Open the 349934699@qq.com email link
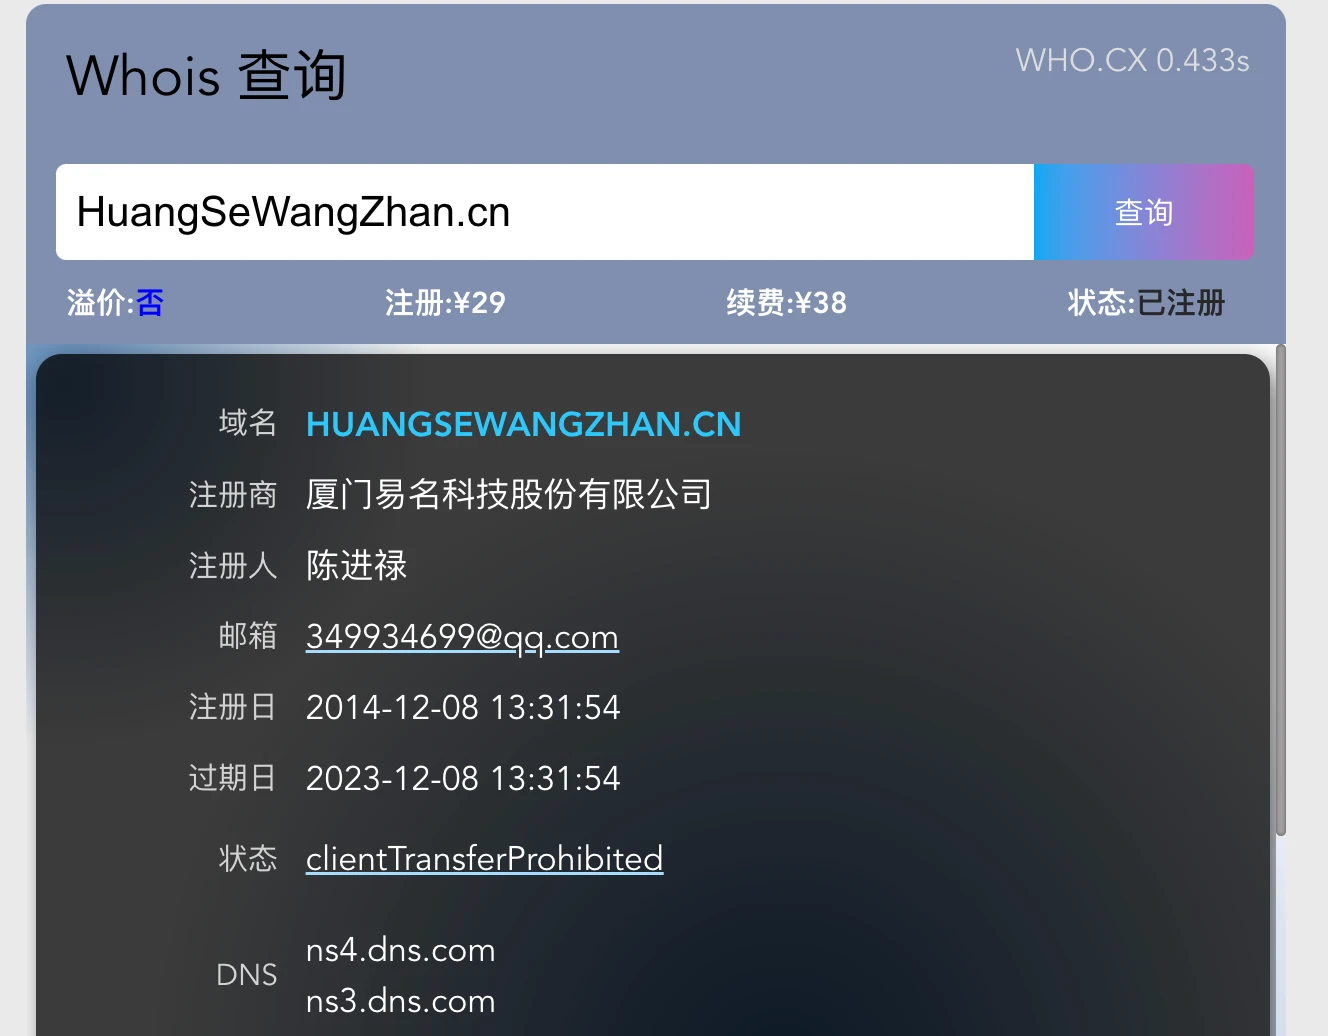 coord(462,637)
